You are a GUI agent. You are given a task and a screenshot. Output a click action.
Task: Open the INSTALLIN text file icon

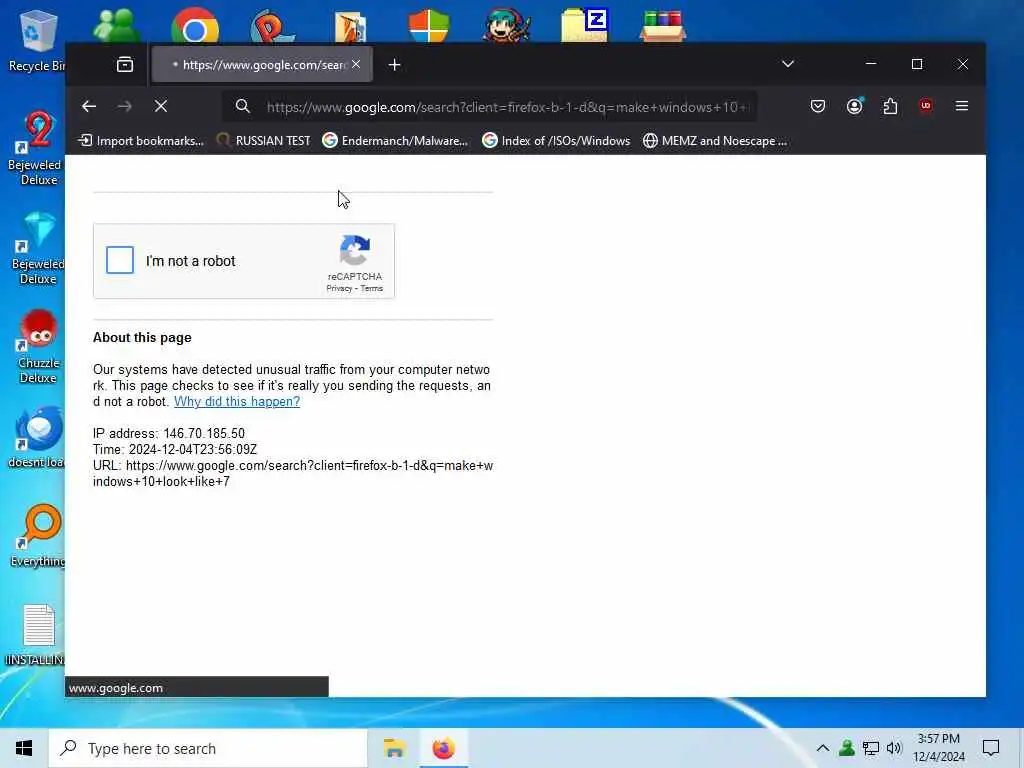[x=38, y=635]
